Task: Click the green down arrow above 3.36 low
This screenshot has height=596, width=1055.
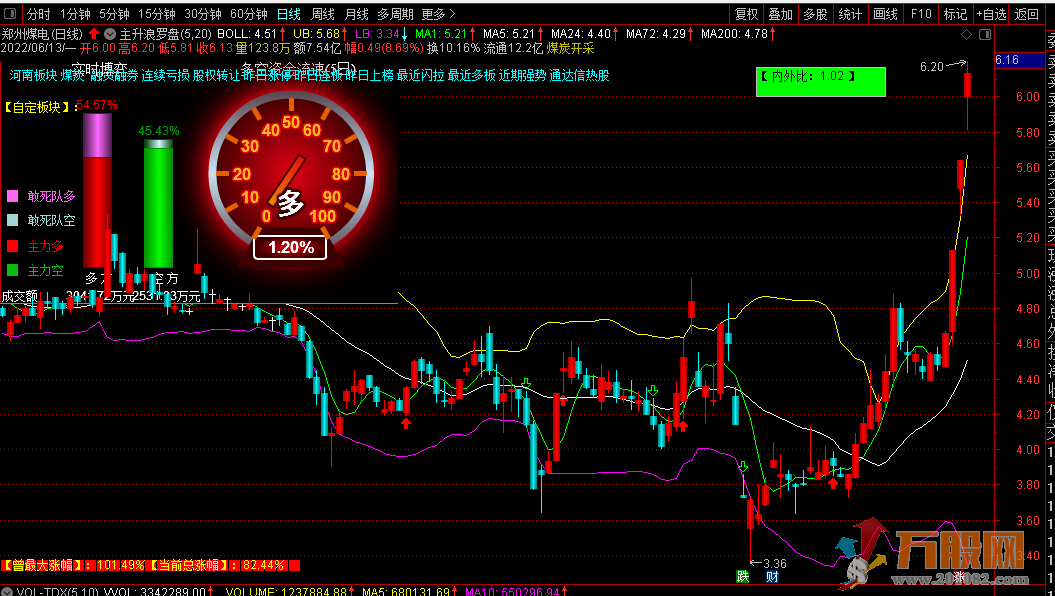Action: pyautogui.click(x=743, y=466)
